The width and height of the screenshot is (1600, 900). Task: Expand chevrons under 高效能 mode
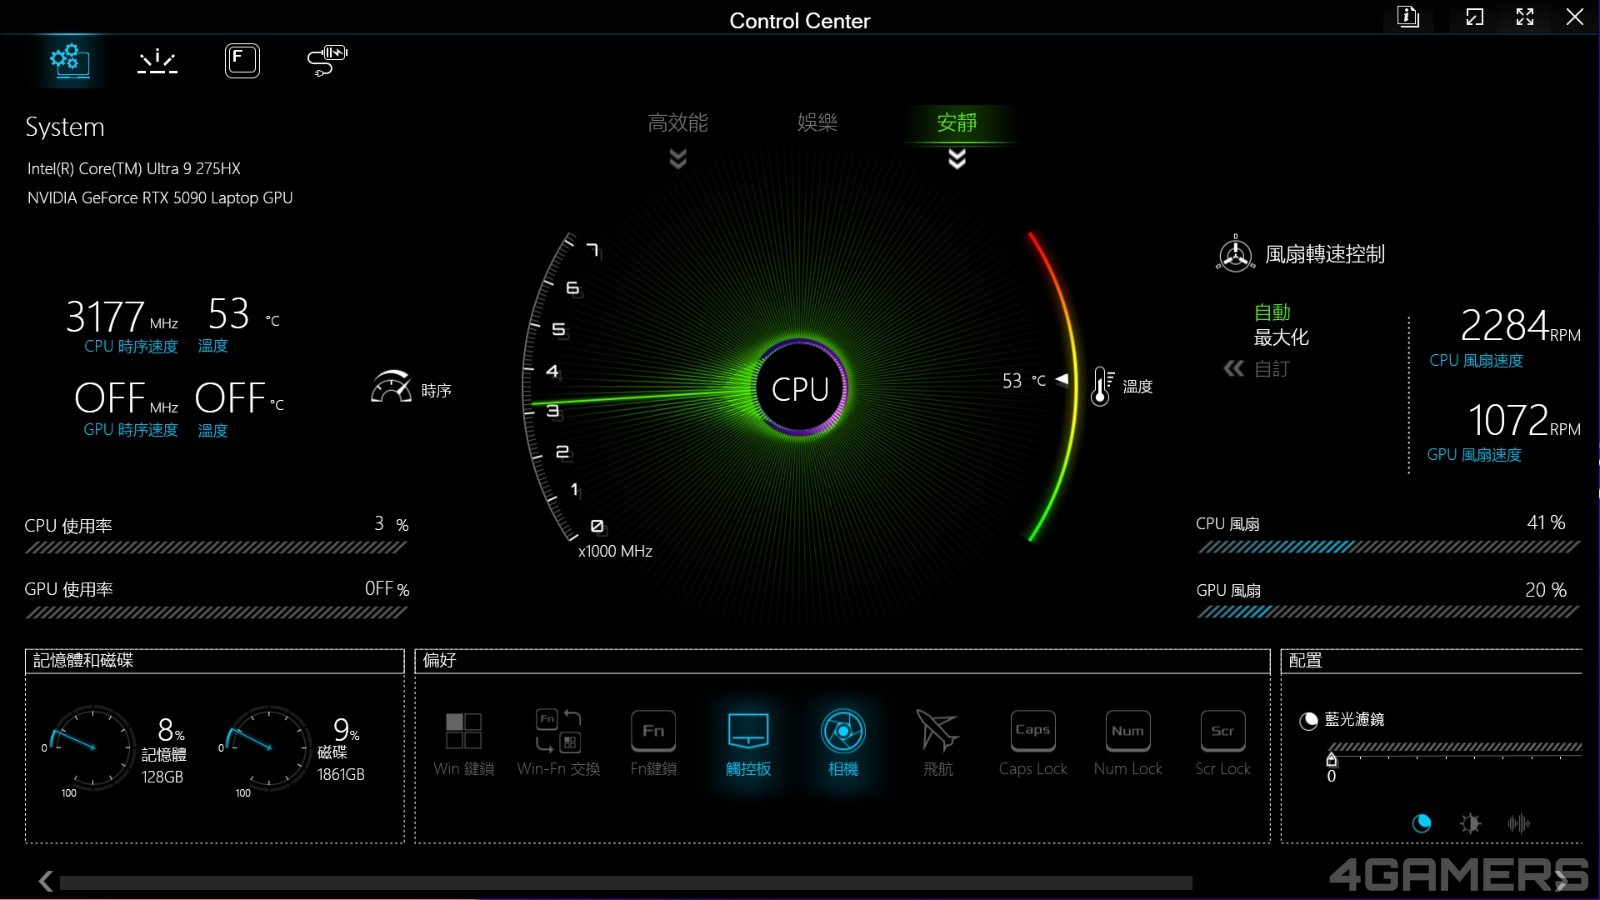tap(678, 159)
